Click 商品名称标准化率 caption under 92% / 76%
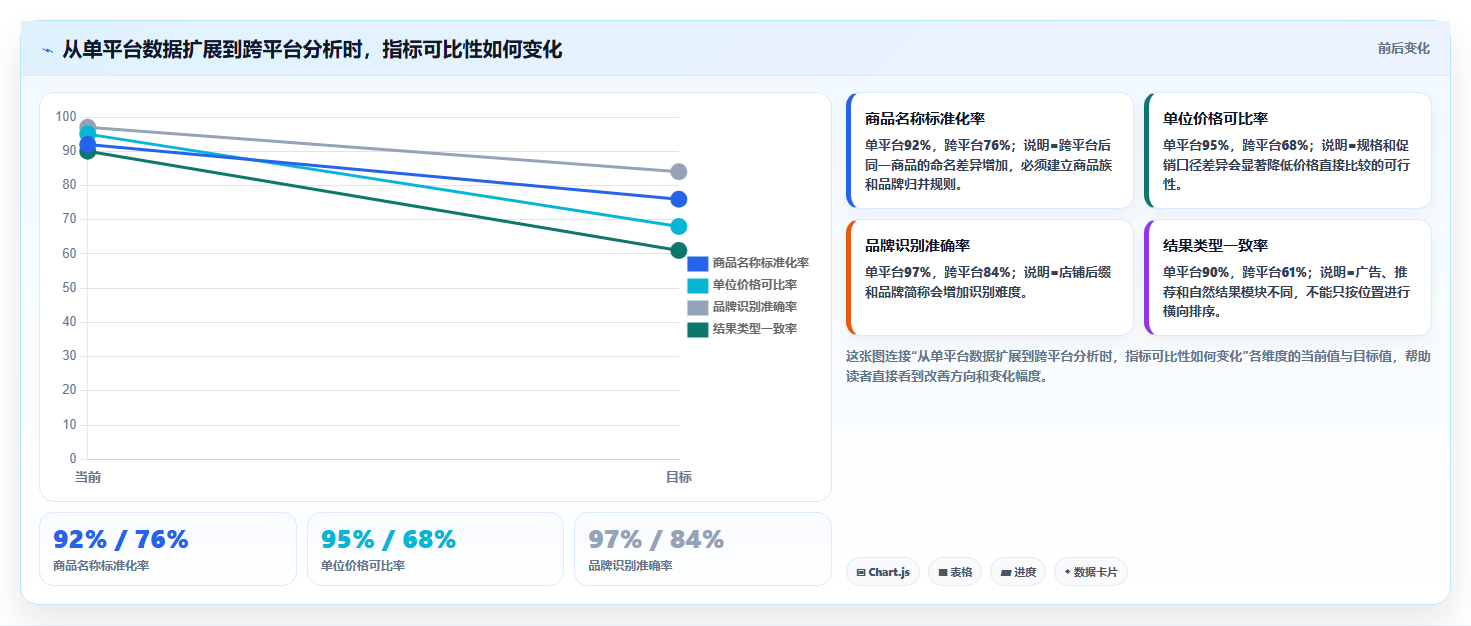 (x=101, y=566)
